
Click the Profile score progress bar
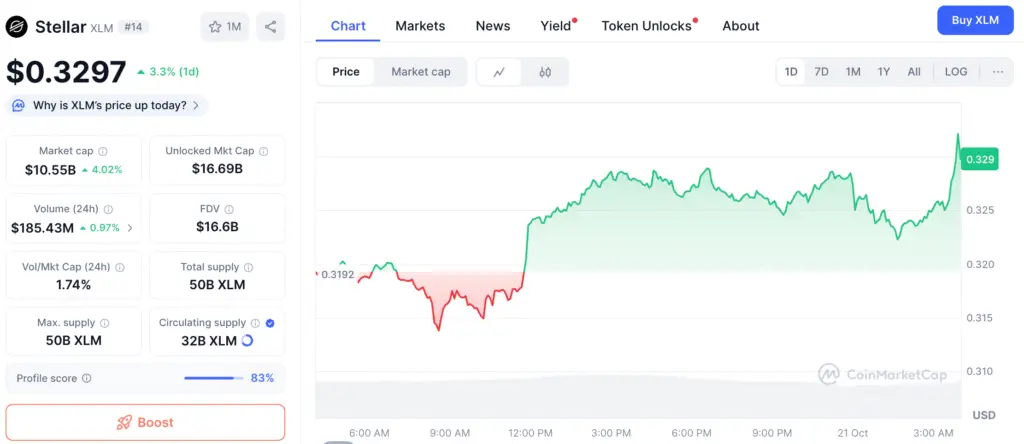click(213, 378)
